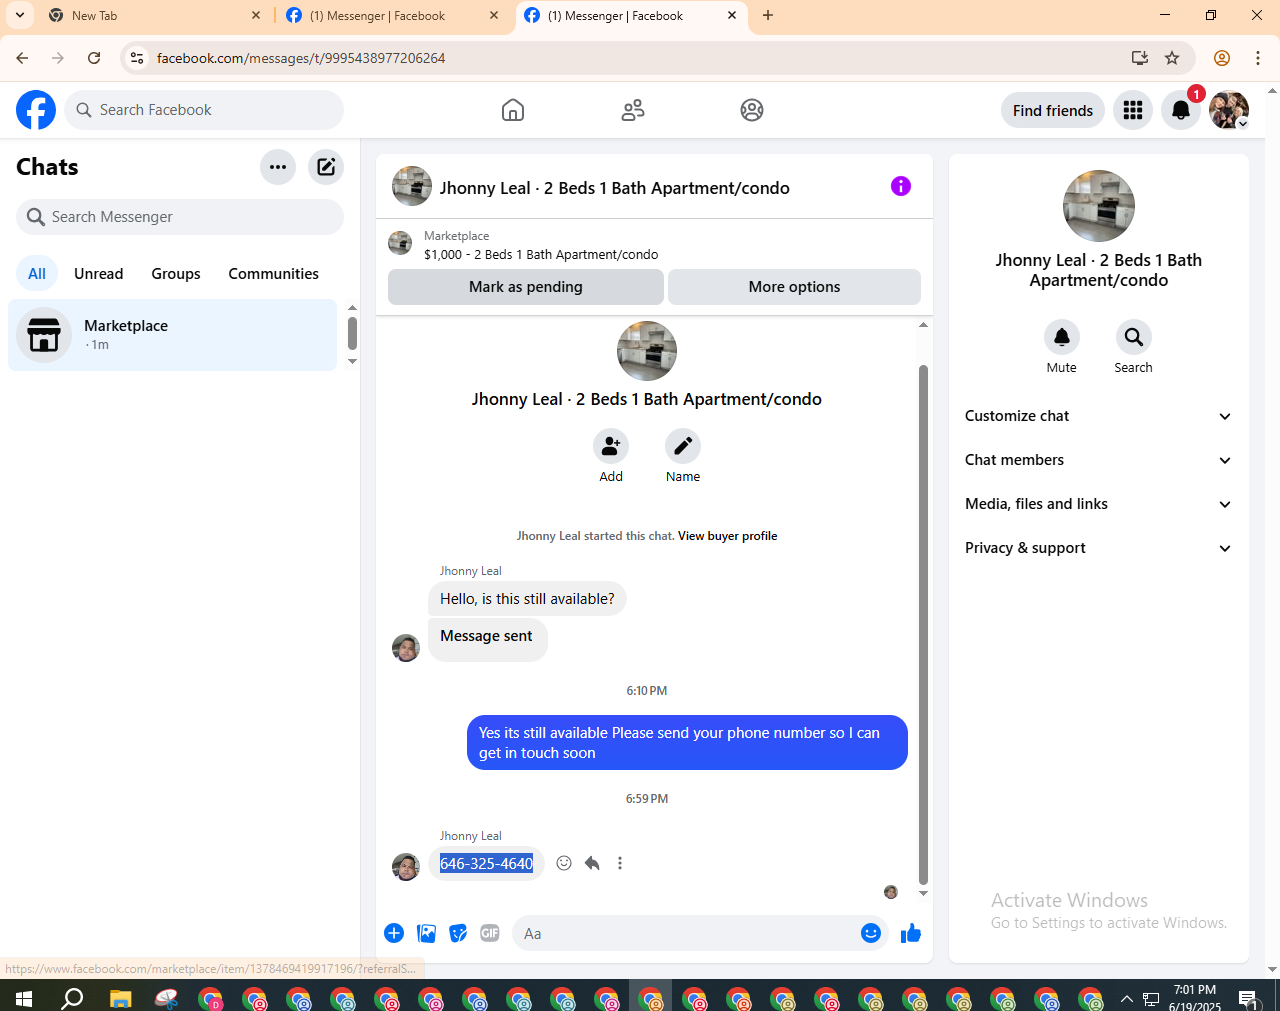
Task: Click the conversation scrollbar
Action: point(923,625)
